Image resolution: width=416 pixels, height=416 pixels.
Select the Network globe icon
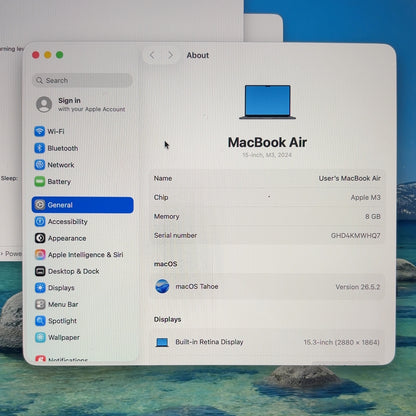coord(40,165)
